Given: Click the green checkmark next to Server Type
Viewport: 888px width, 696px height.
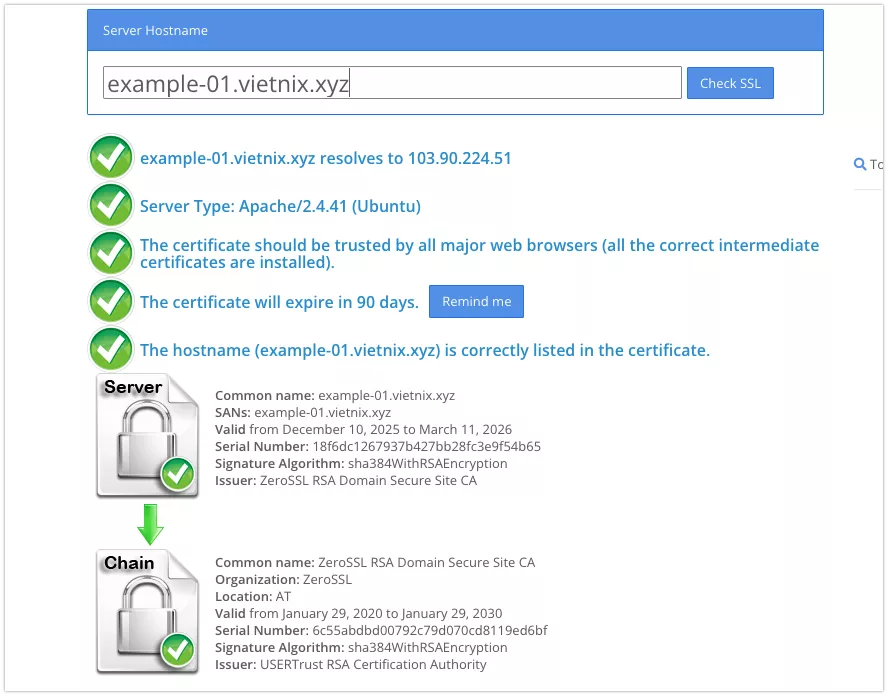Looking at the screenshot, I should coord(111,206).
